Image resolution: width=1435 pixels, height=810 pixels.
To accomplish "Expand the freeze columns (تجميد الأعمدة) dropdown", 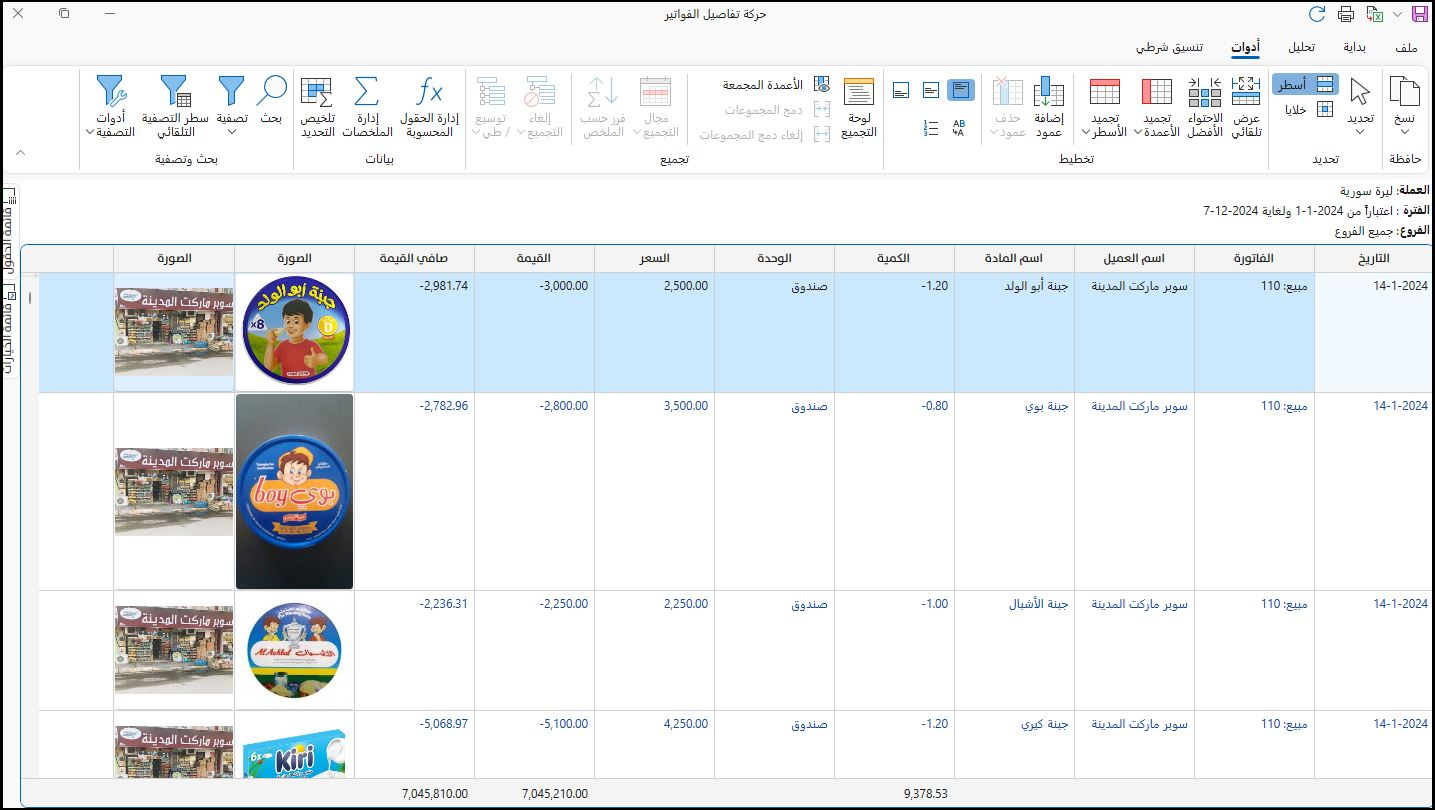I will pyautogui.click(x=1141, y=133).
